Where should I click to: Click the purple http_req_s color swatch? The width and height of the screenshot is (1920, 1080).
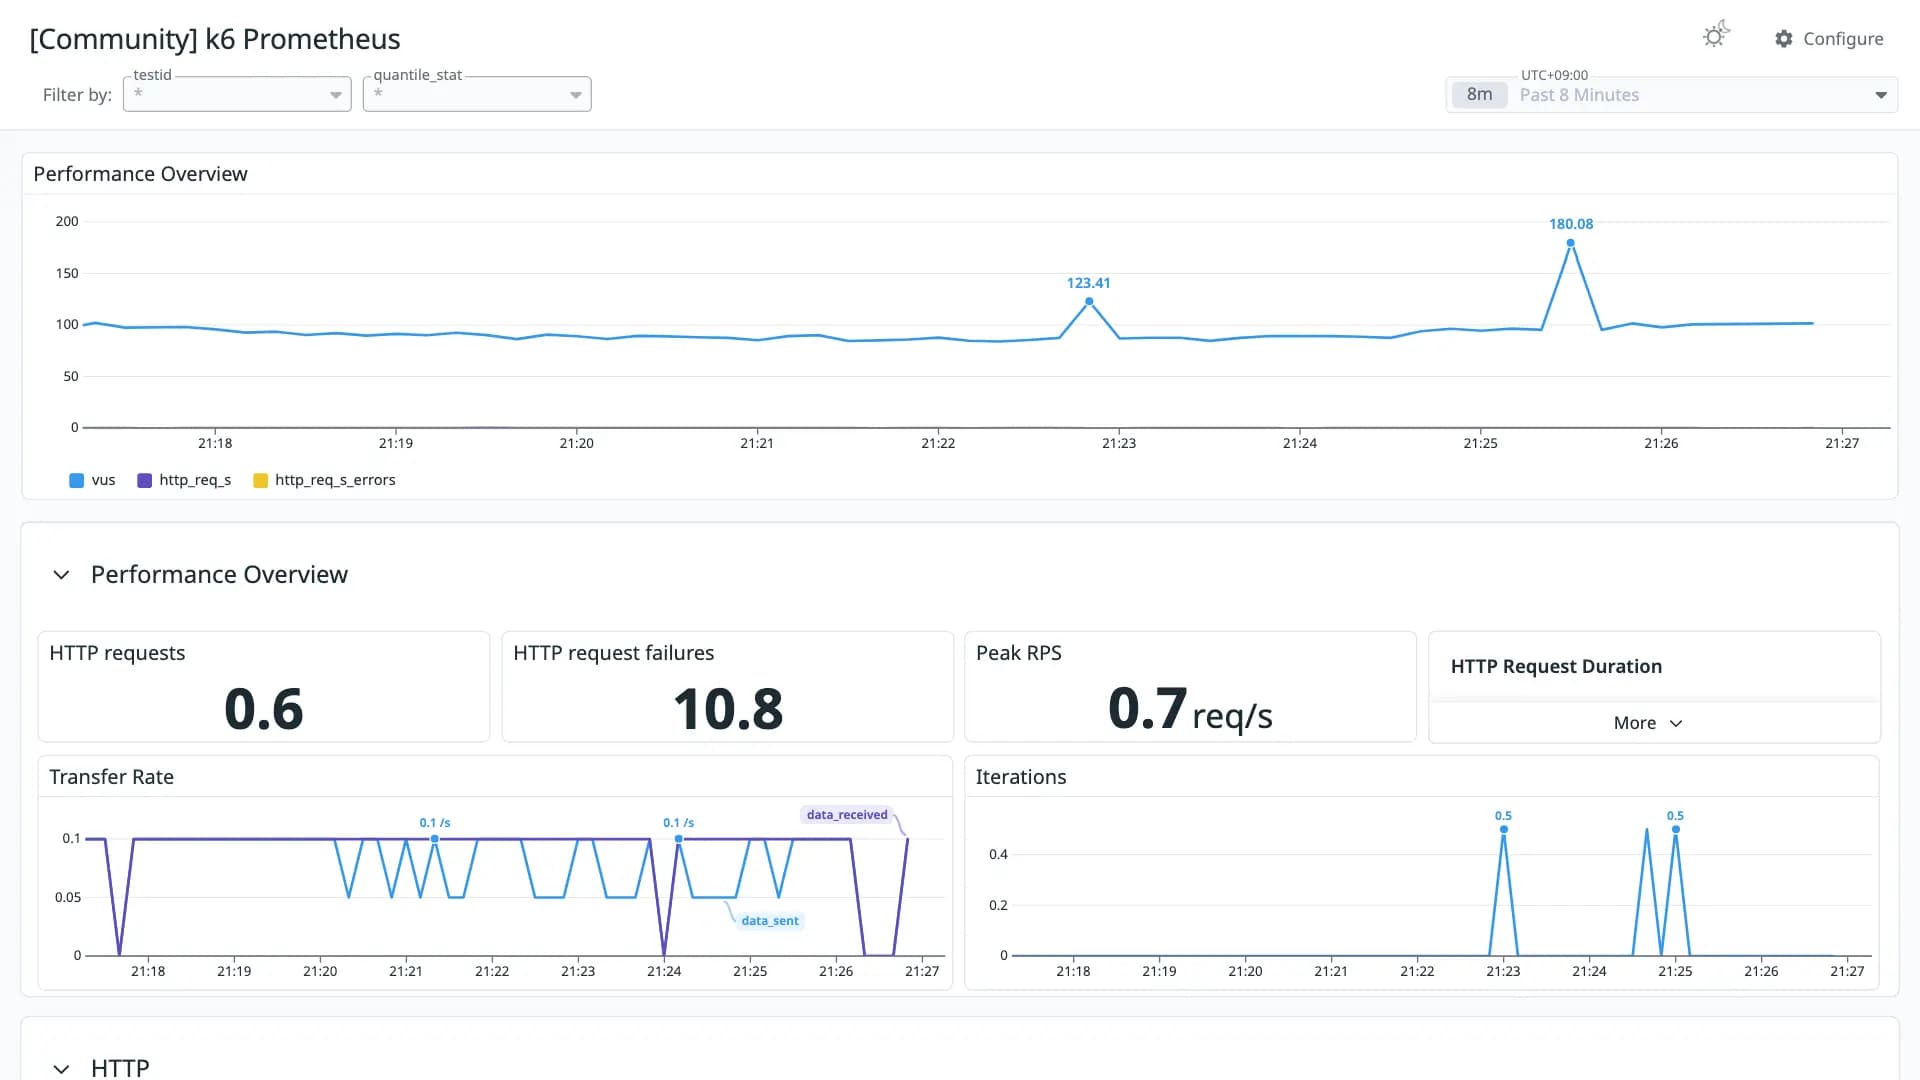tap(144, 481)
